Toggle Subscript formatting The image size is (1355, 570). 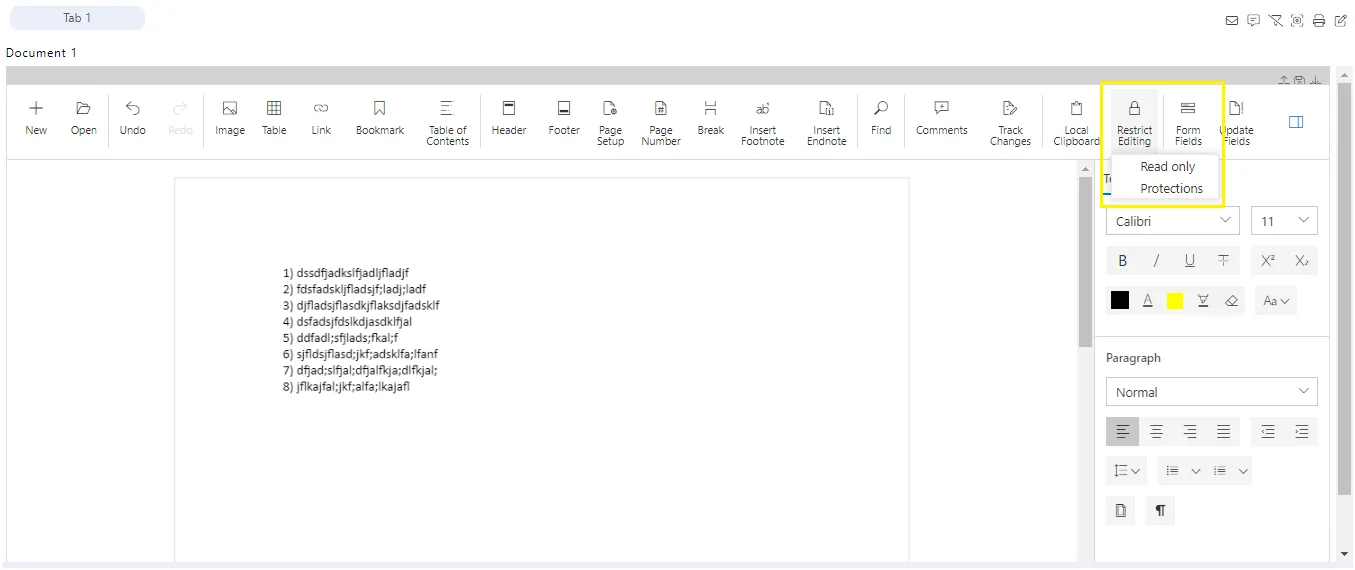pyautogui.click(x=1301, y=260)
